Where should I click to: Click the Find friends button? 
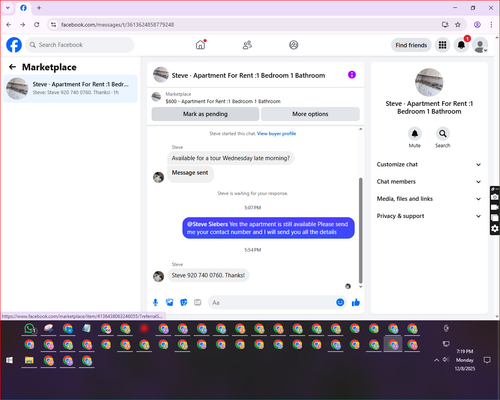pos(411,45)
